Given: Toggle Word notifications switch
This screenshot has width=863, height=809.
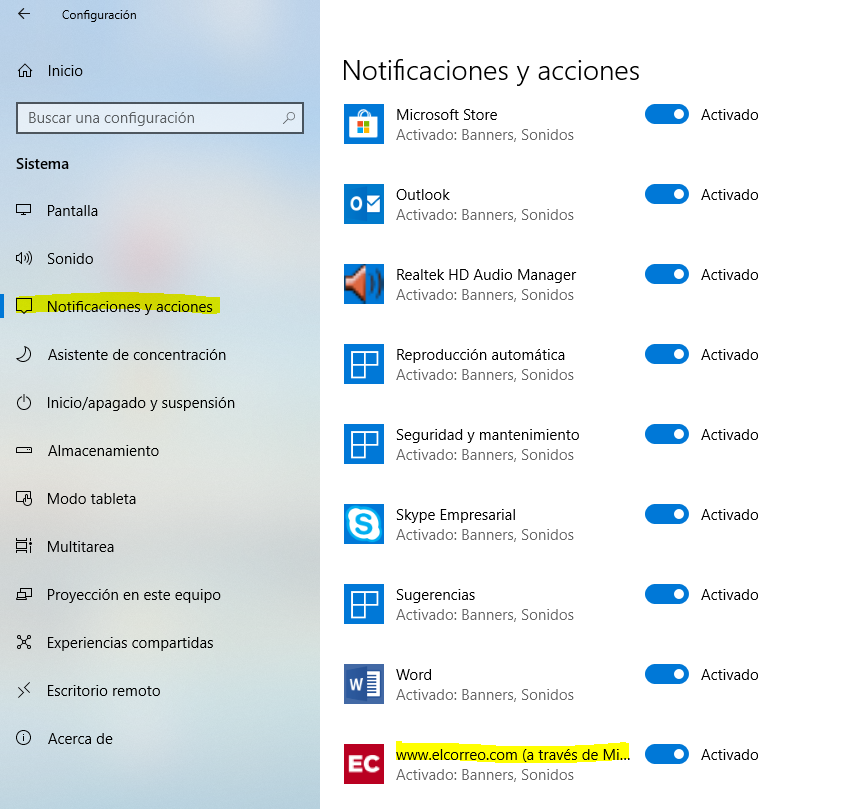Looking at the screenshot, I should tap(667, 674).
